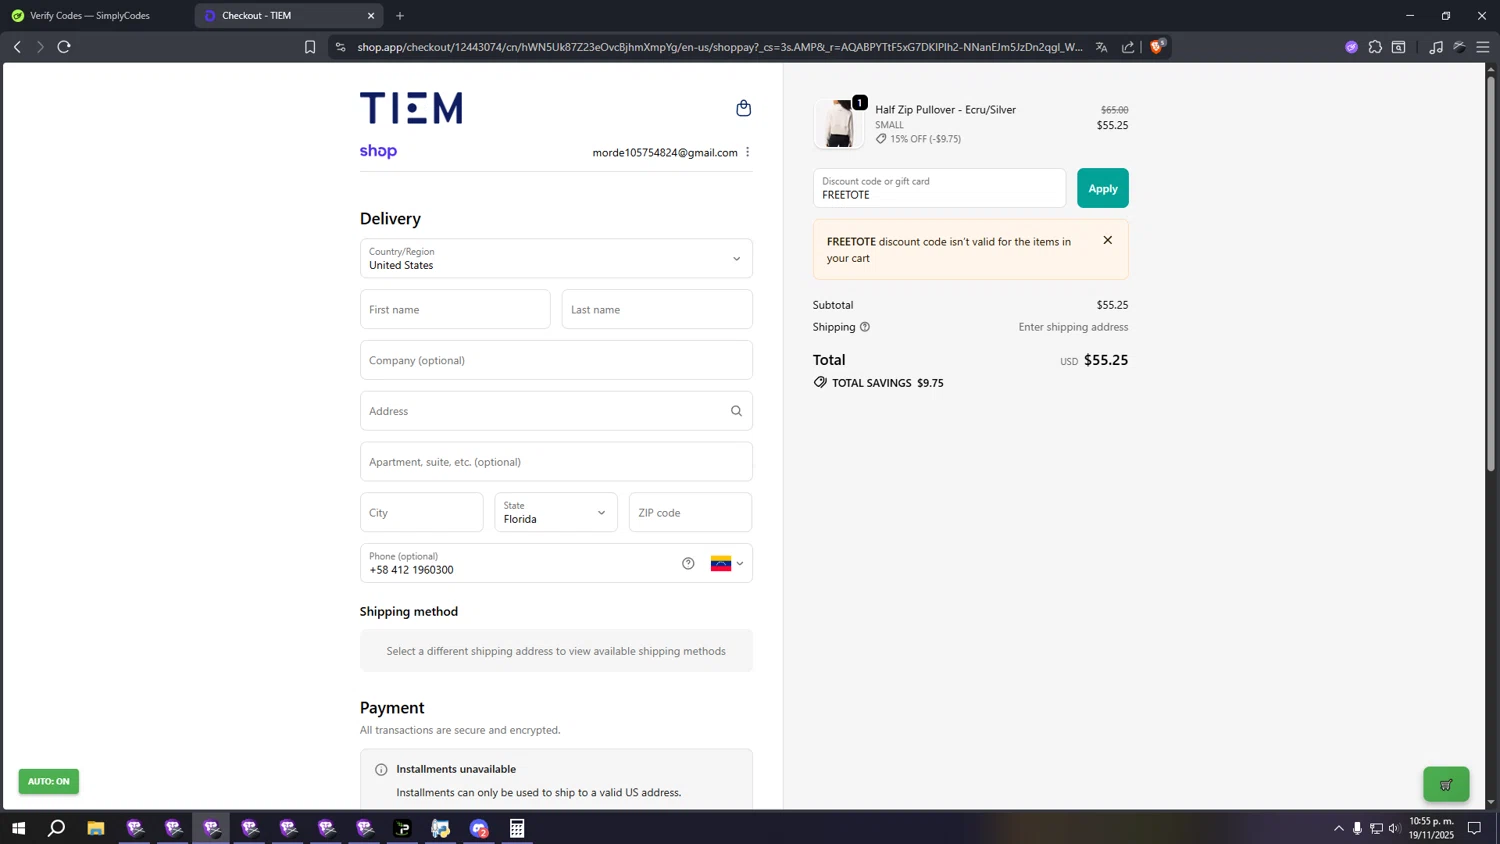
Task: Click the Company (optional) field
Action: pyautogui.click(x=556, y=360)
